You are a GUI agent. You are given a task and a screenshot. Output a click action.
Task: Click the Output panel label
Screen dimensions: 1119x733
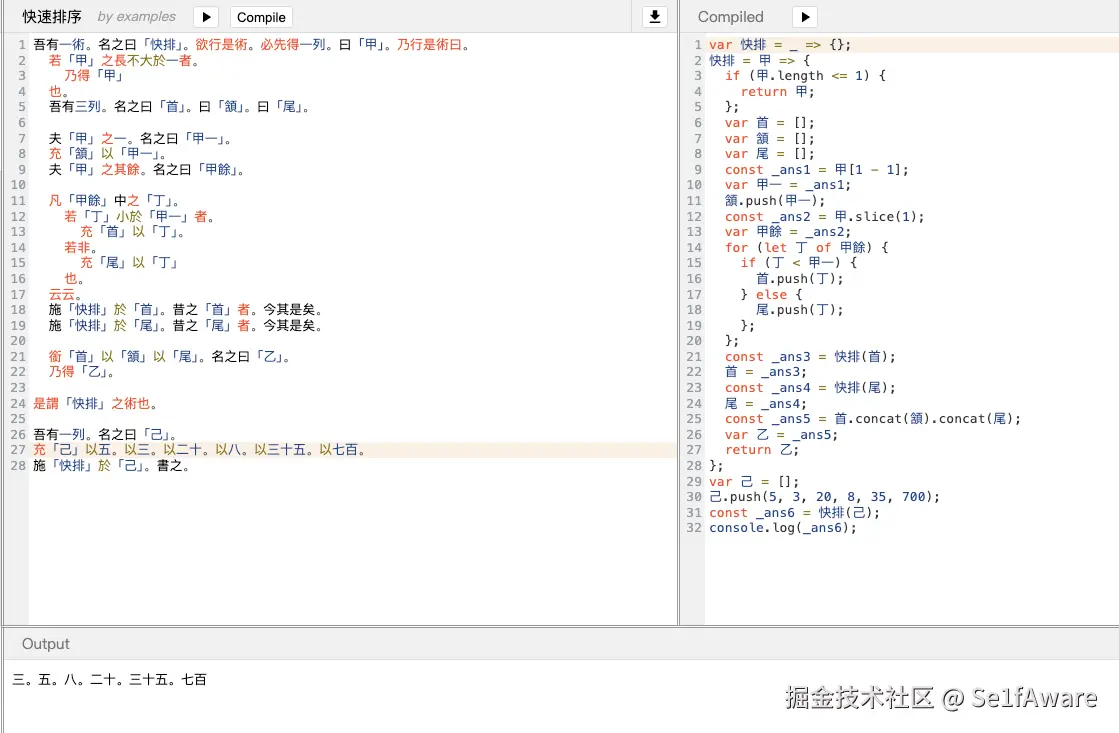pyautogui.click(x=46, y=644)
